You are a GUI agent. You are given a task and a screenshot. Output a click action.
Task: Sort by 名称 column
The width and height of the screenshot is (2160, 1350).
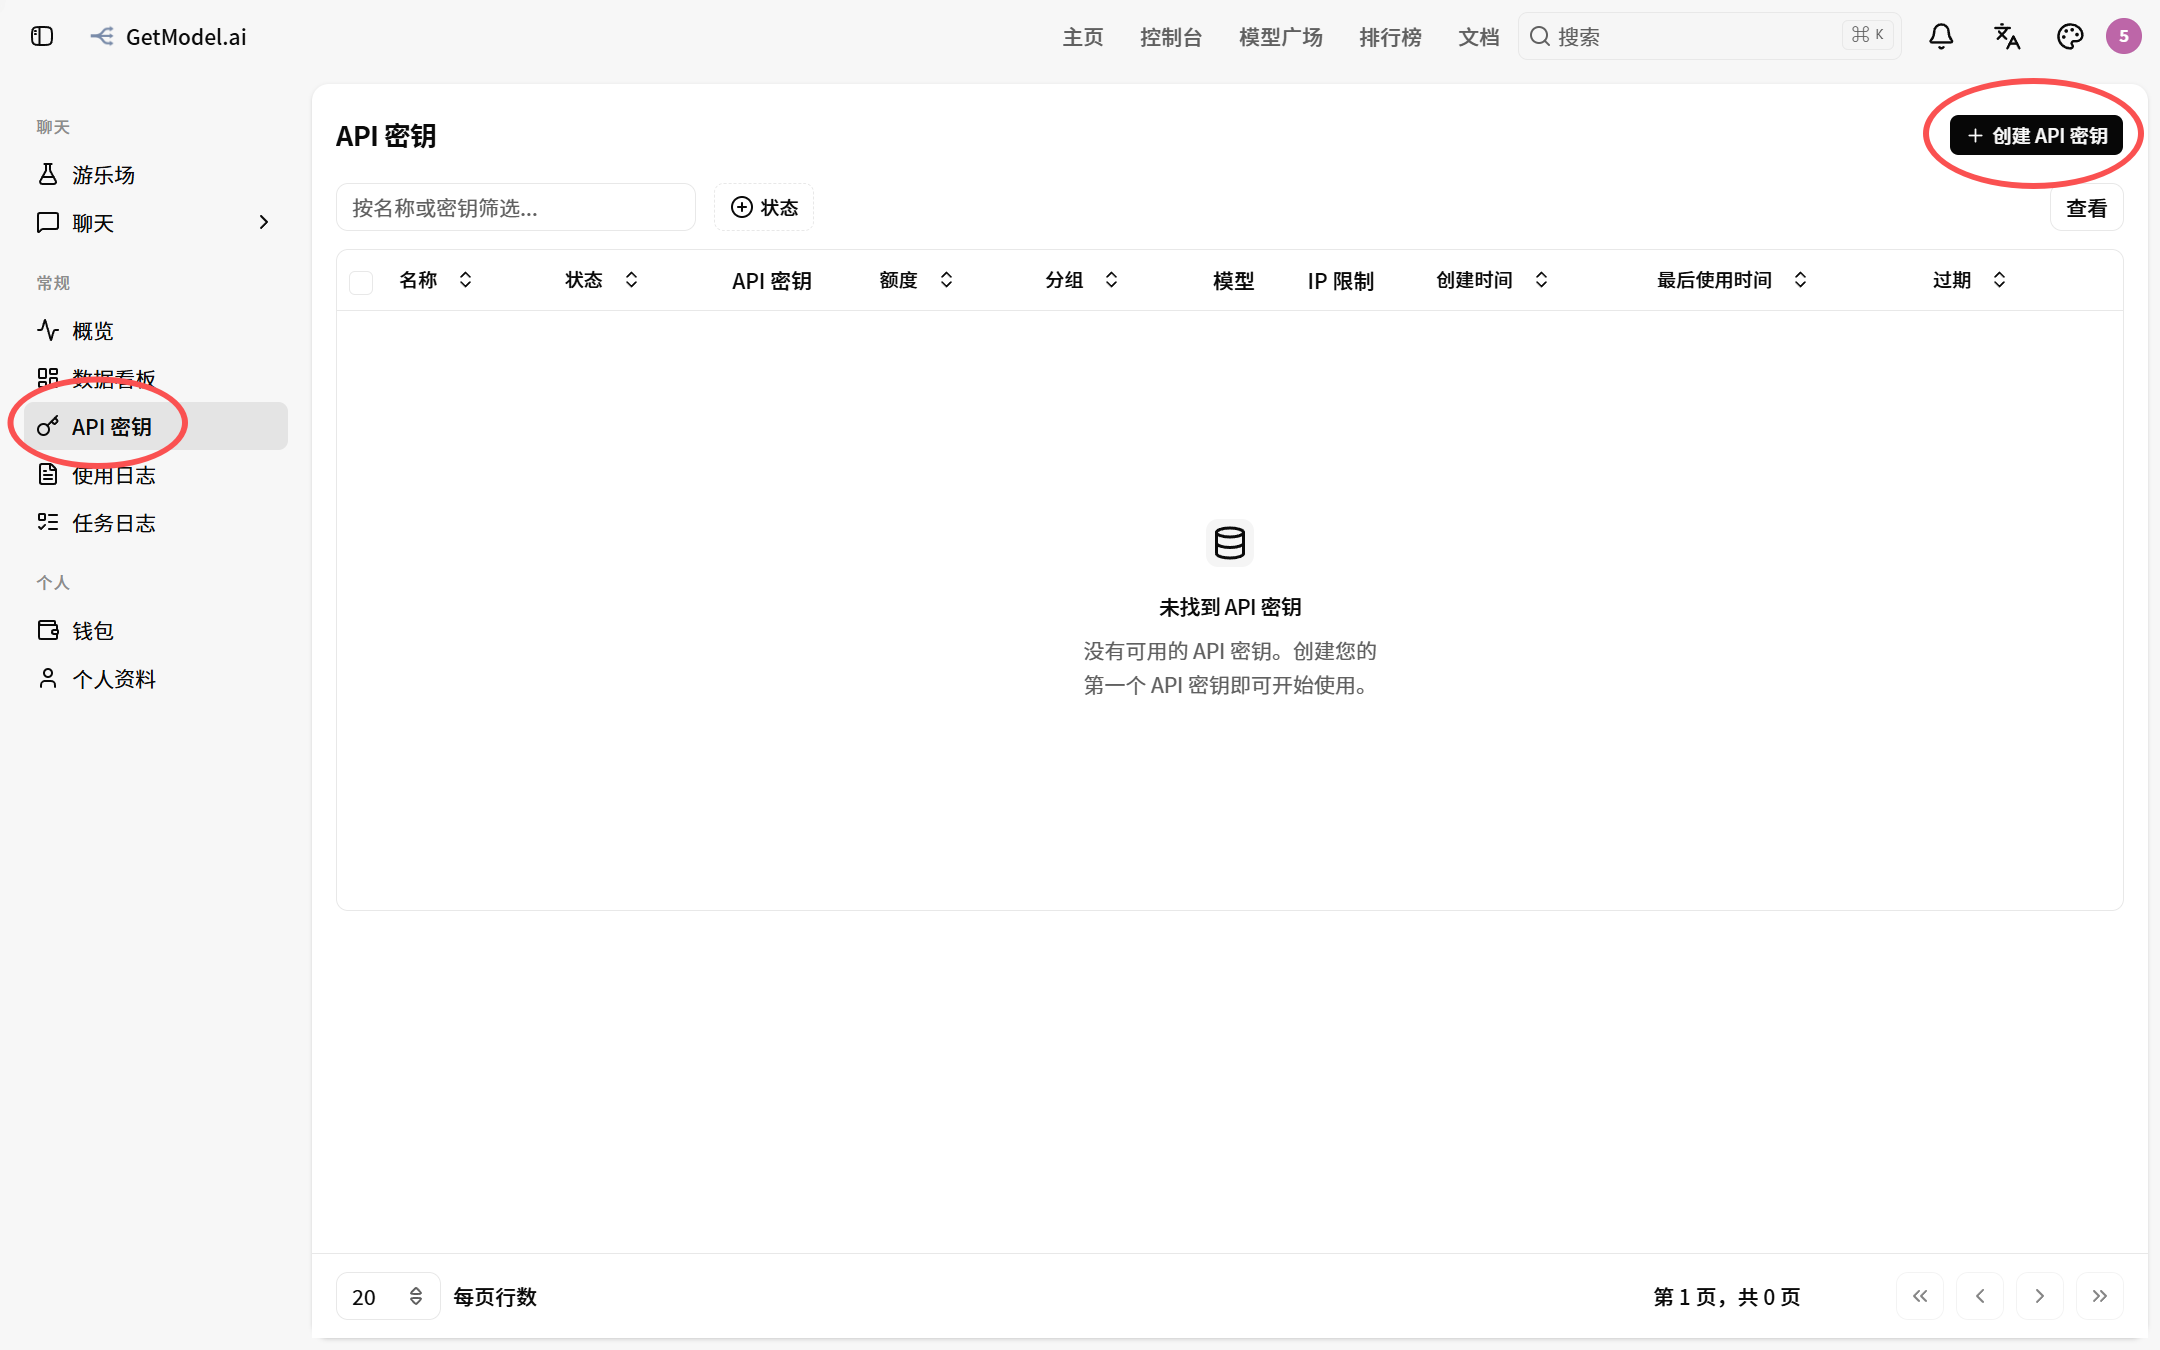(435, 280)
